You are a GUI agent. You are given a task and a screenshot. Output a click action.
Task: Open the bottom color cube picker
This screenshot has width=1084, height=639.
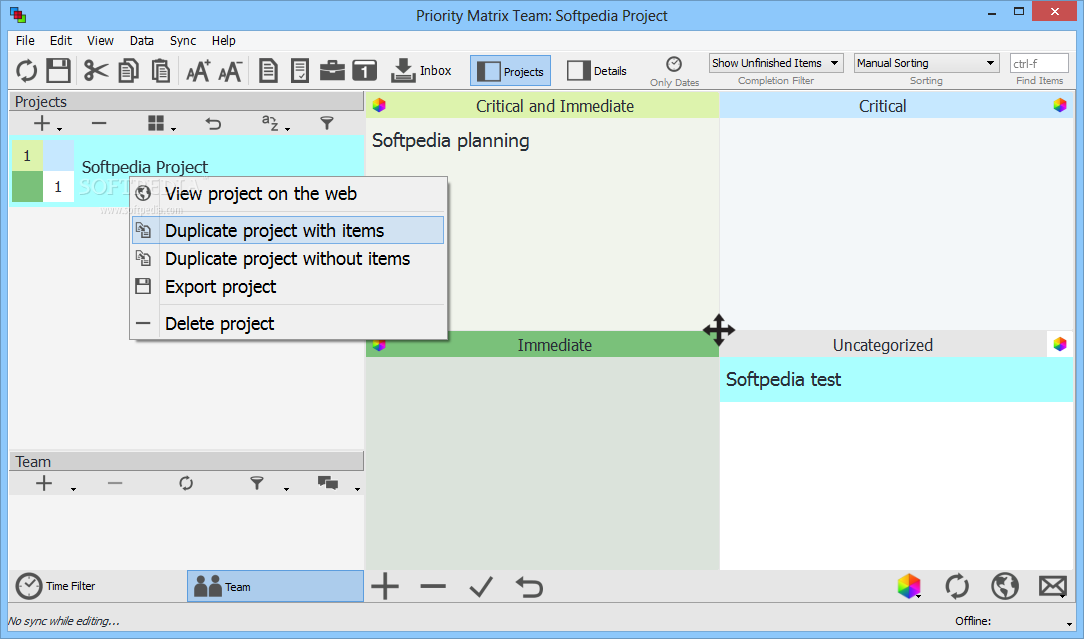[x=909, y=586]
